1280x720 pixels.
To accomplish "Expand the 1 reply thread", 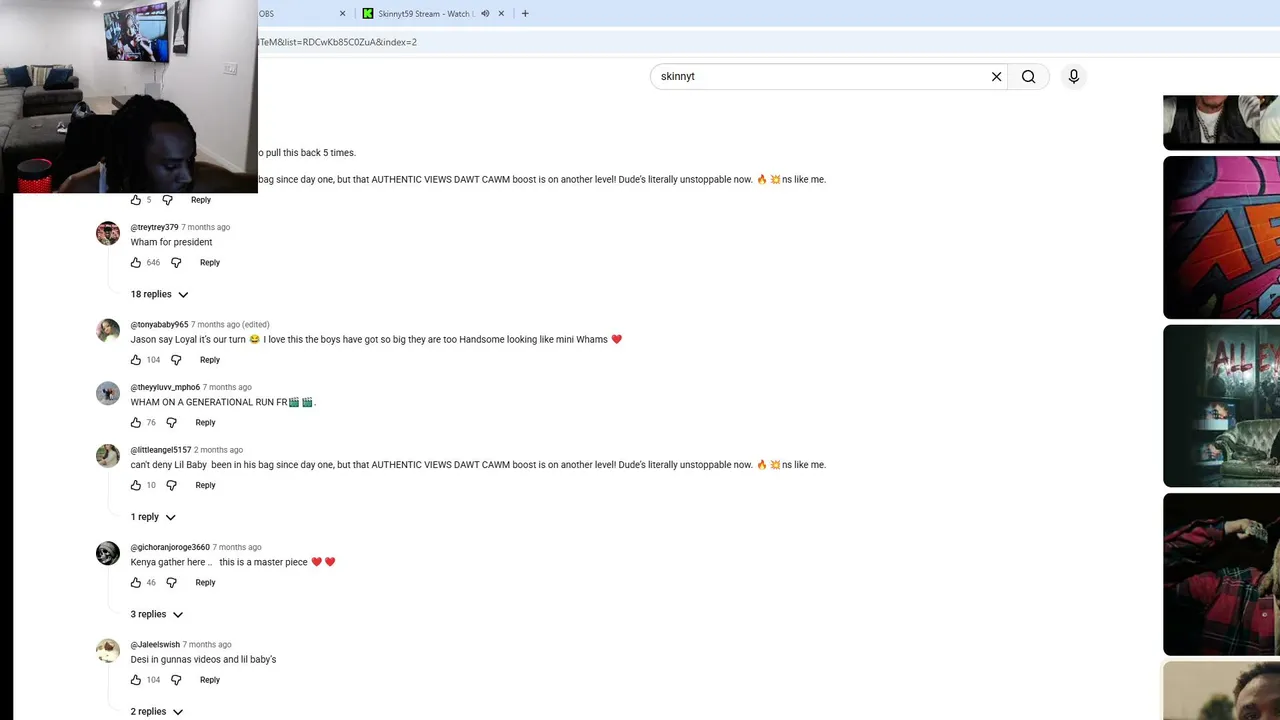I will (x=153, y=517).
